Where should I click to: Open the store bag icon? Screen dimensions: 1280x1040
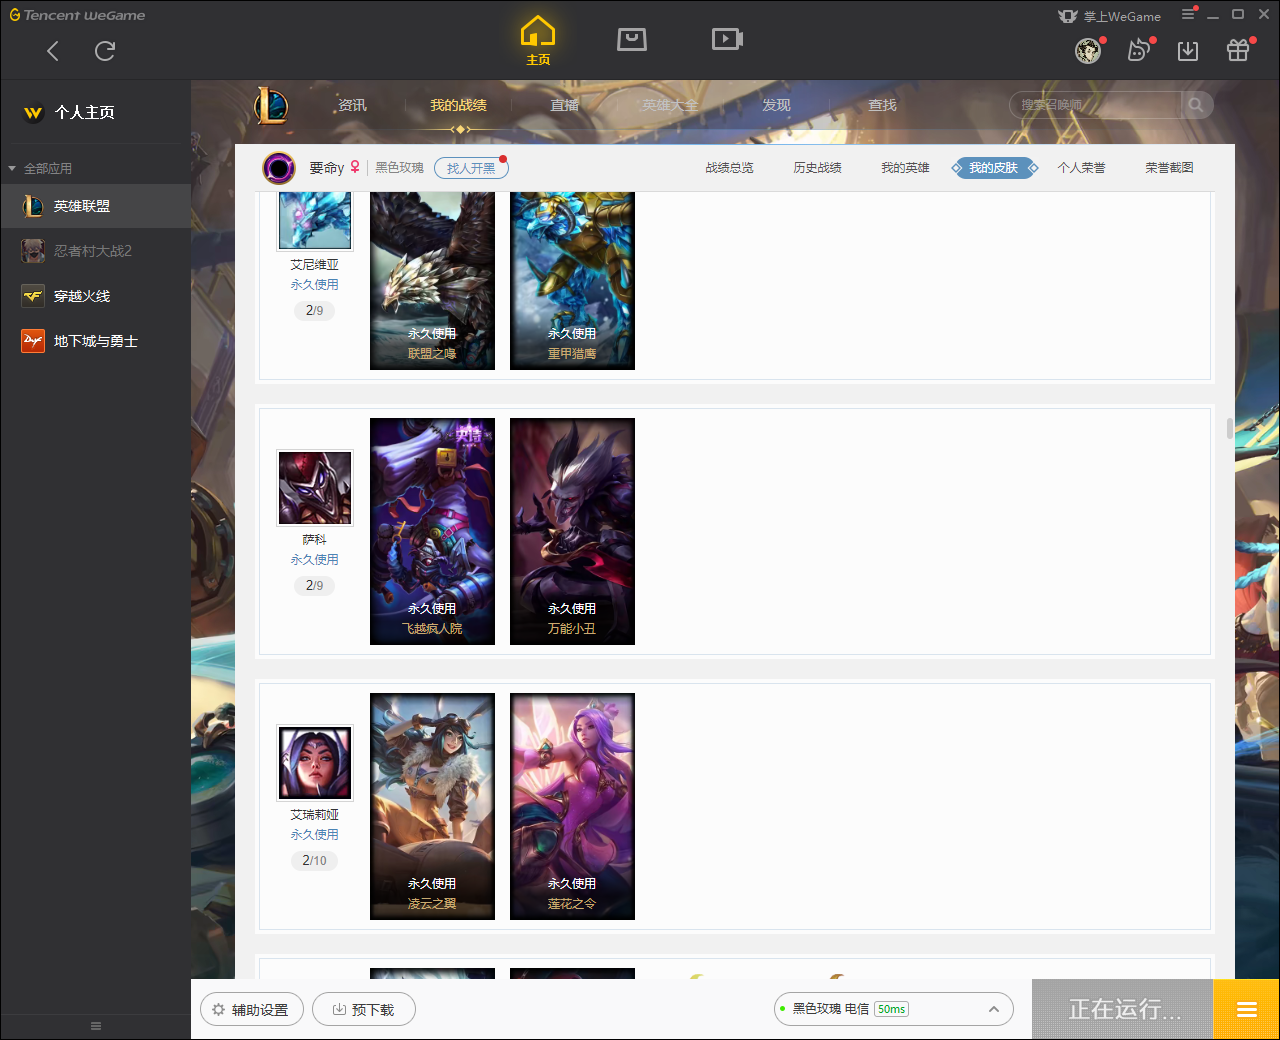632,39
